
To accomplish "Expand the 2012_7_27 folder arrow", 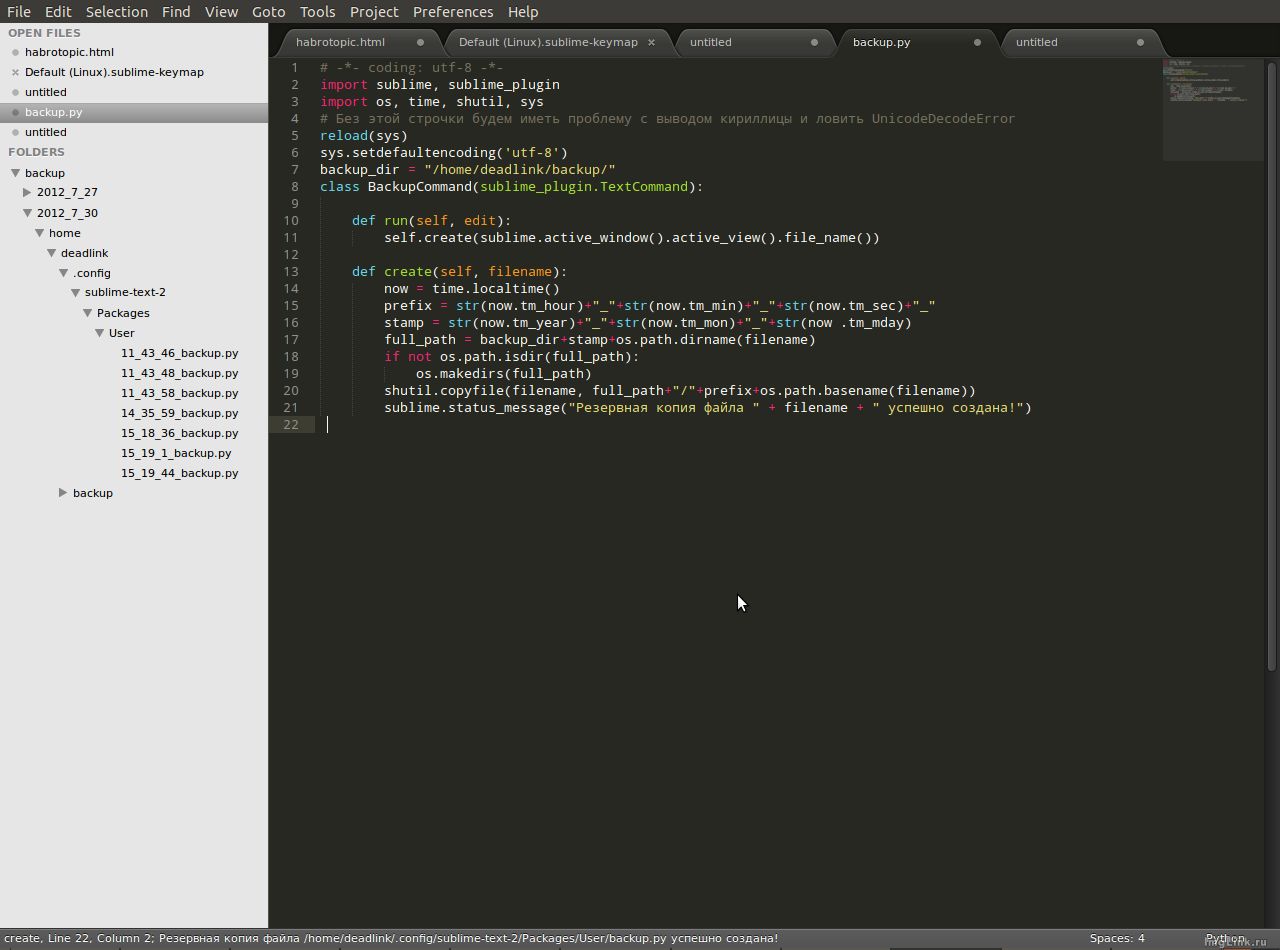I will (x=27, y=192).
